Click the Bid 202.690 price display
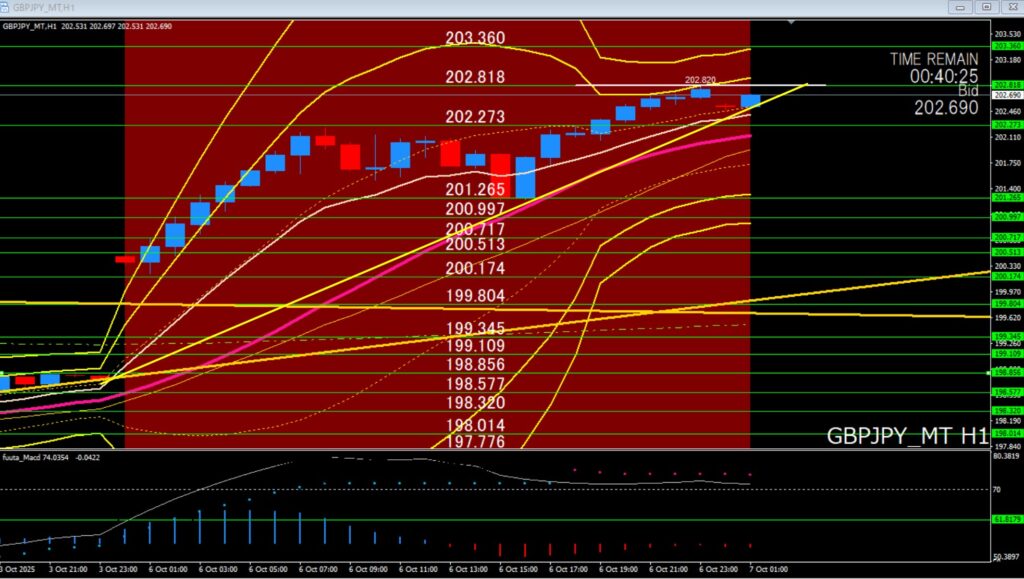Image resolution: width=1024 pixels, height=579 pixels. point(946,107)
